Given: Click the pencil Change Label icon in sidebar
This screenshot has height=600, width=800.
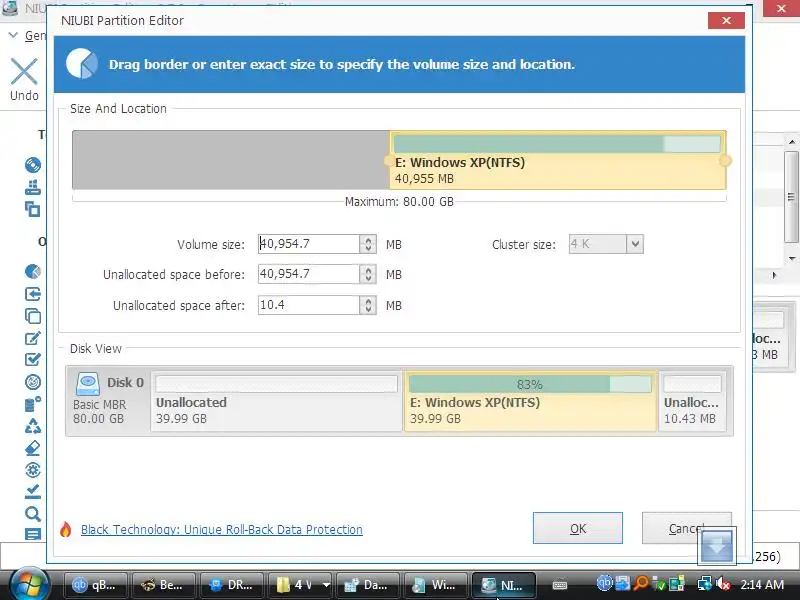Looking at the screenshot, I should [x=33, y=338].
